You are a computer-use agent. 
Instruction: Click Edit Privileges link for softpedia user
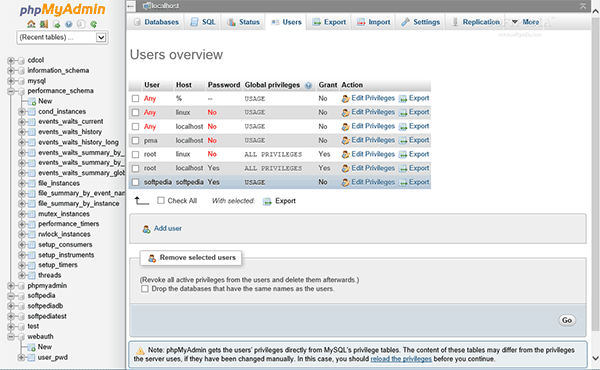pos(373,182)
